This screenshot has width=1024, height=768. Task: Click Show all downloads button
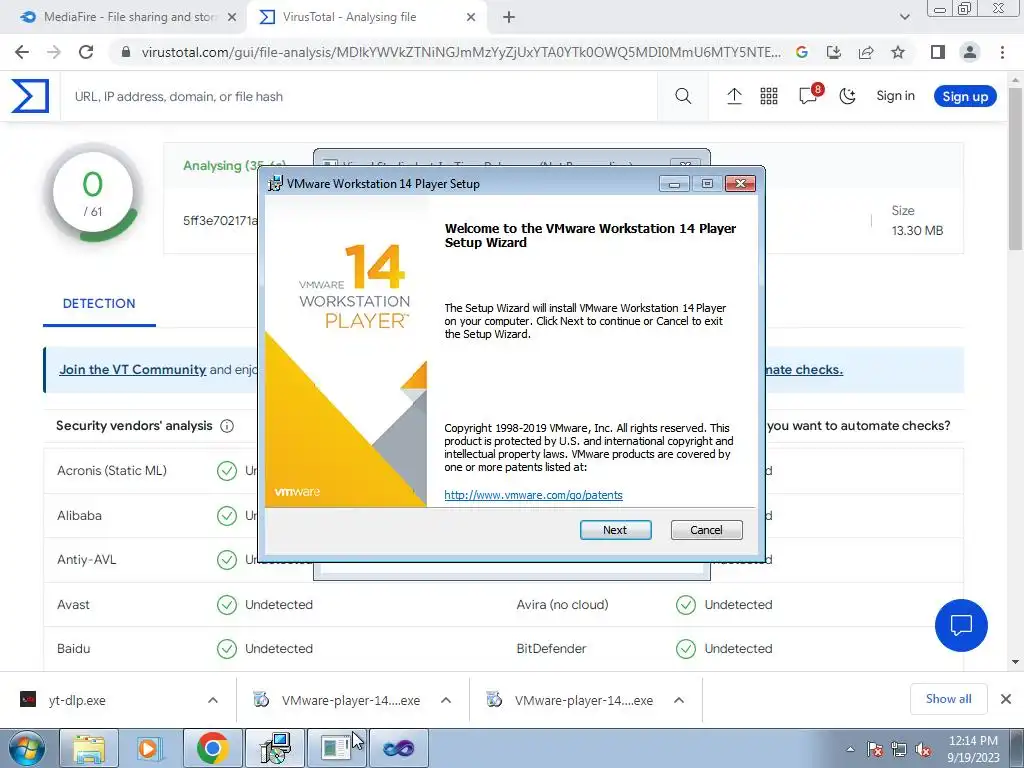tap(948, 699)
